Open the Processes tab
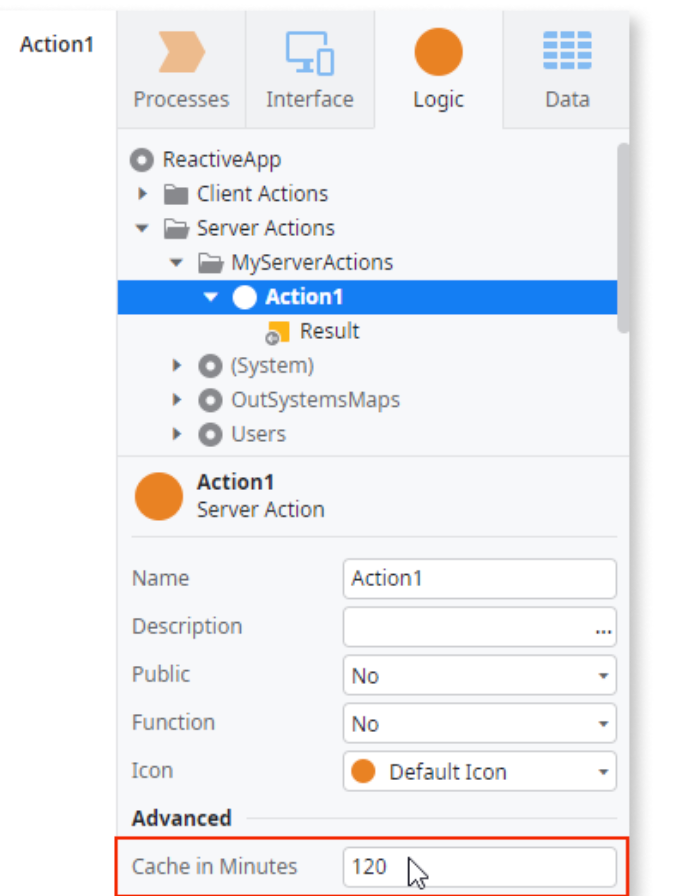Viewport: 678px width, 896px height. tap(181, 69)
